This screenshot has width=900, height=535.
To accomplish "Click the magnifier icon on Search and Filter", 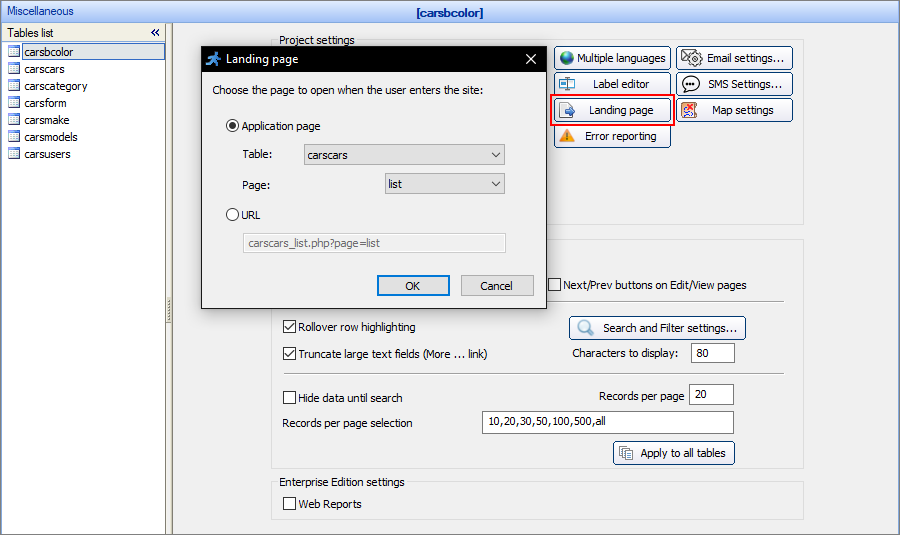I will tap(585, 328).
